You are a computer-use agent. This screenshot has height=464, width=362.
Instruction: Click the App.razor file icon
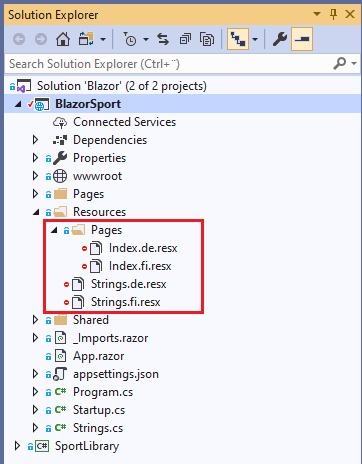tap(60, 356)
